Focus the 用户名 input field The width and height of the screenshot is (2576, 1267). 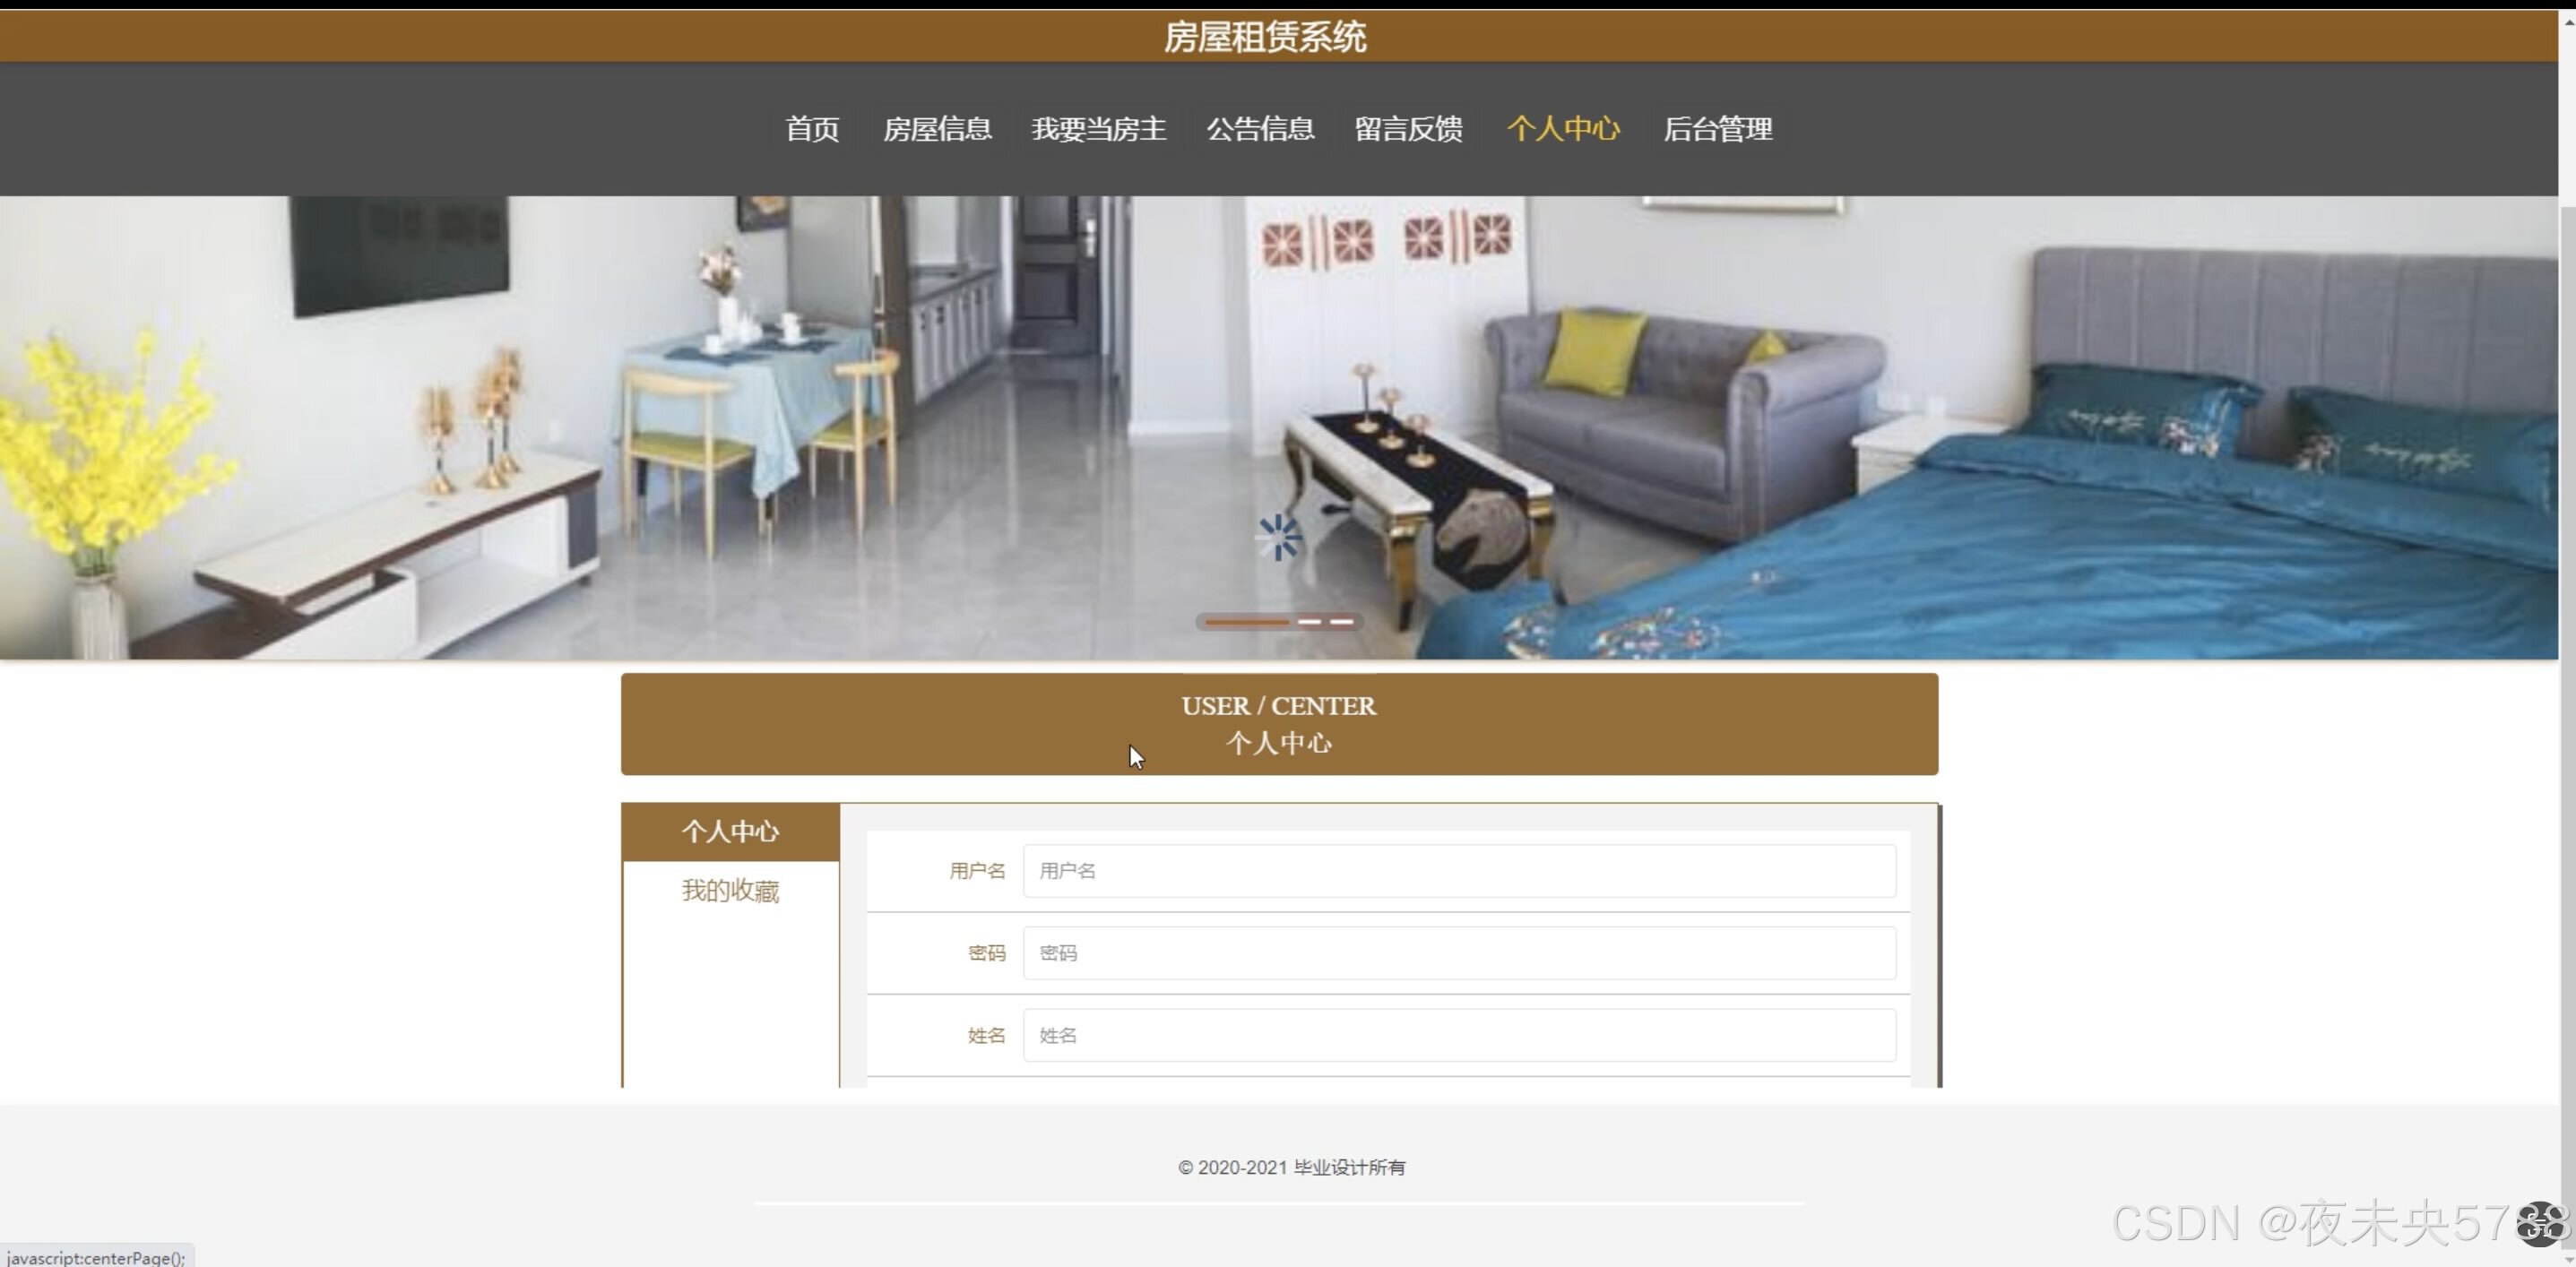click(x=1458, y=870)
